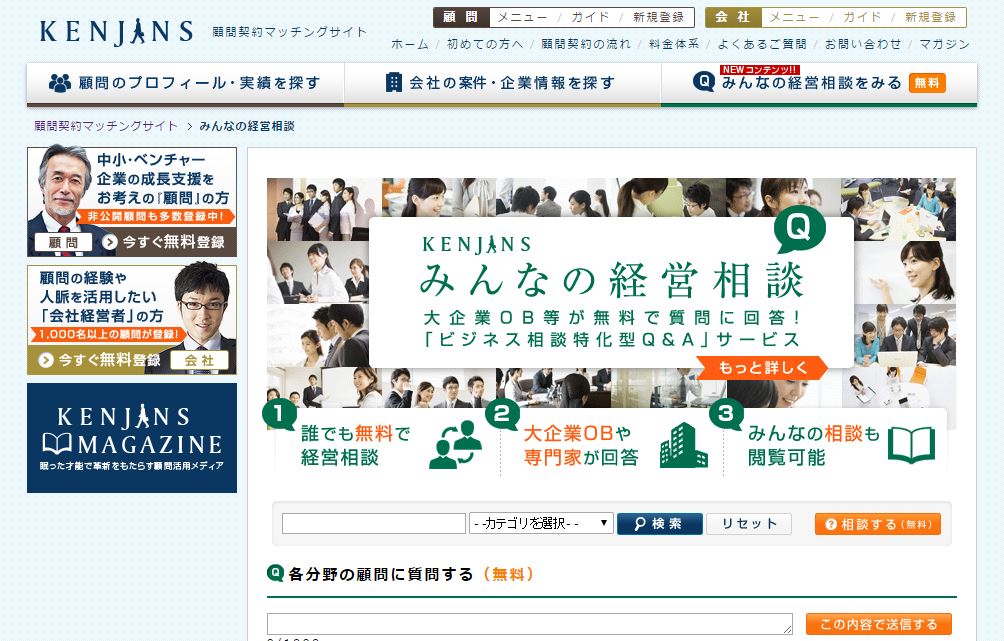The width and height of the screenshot is (1004, 641).
Task: Click the arrow icon beside 今すぐ無料登録 on 会社 banner
Action: click(45, 360)
